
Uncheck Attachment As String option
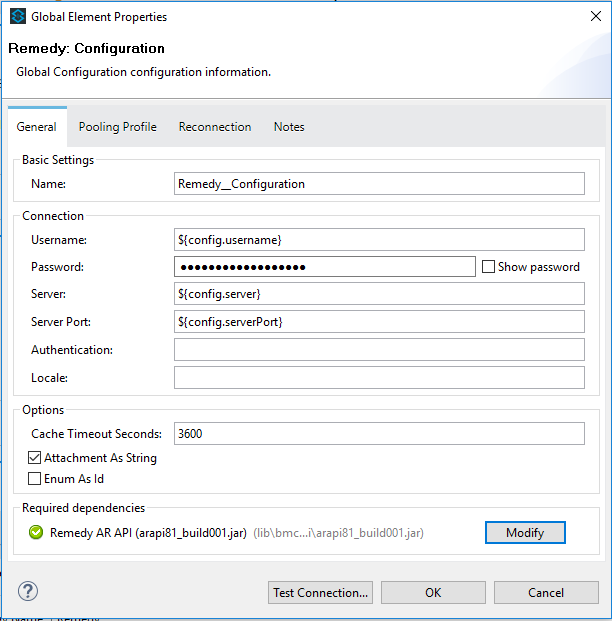34,458
